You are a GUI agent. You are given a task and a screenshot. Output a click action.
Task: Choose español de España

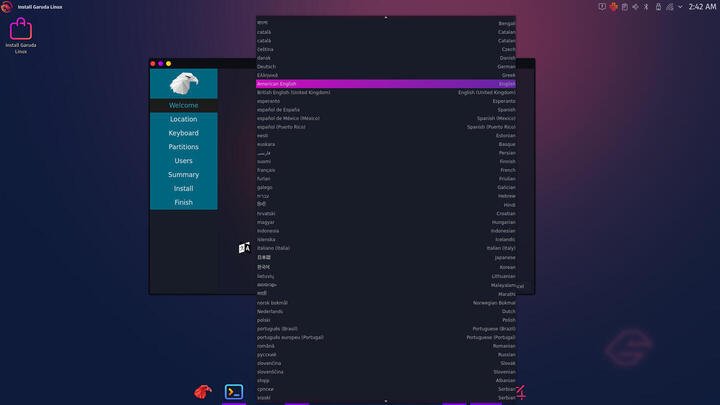(386, 110)
